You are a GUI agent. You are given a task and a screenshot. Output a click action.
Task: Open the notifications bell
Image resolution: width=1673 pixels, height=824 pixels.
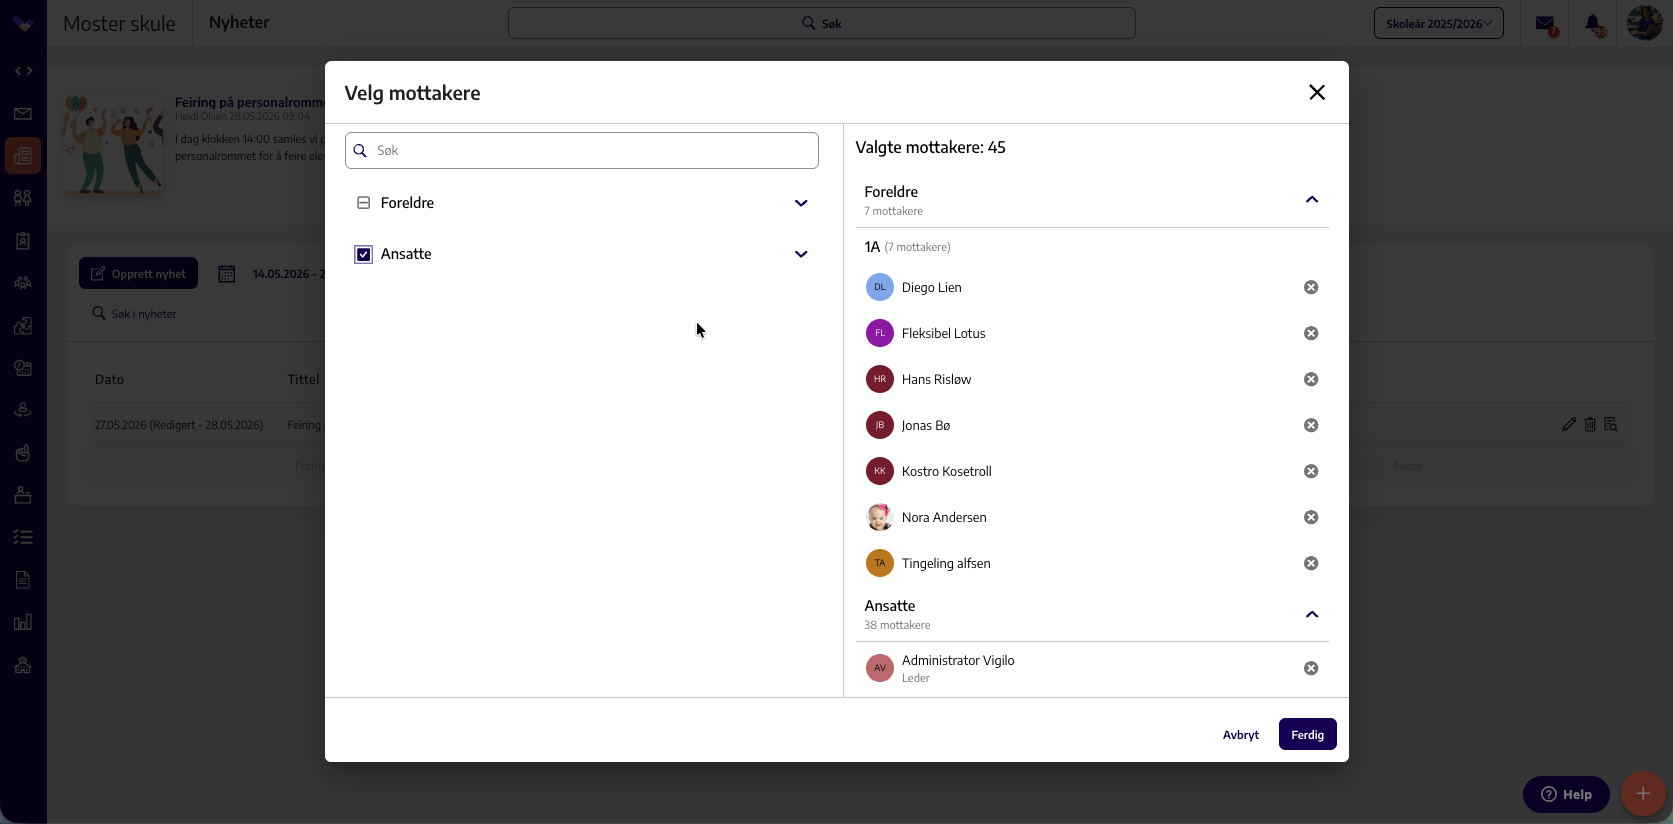click(x=1595, y=24)
